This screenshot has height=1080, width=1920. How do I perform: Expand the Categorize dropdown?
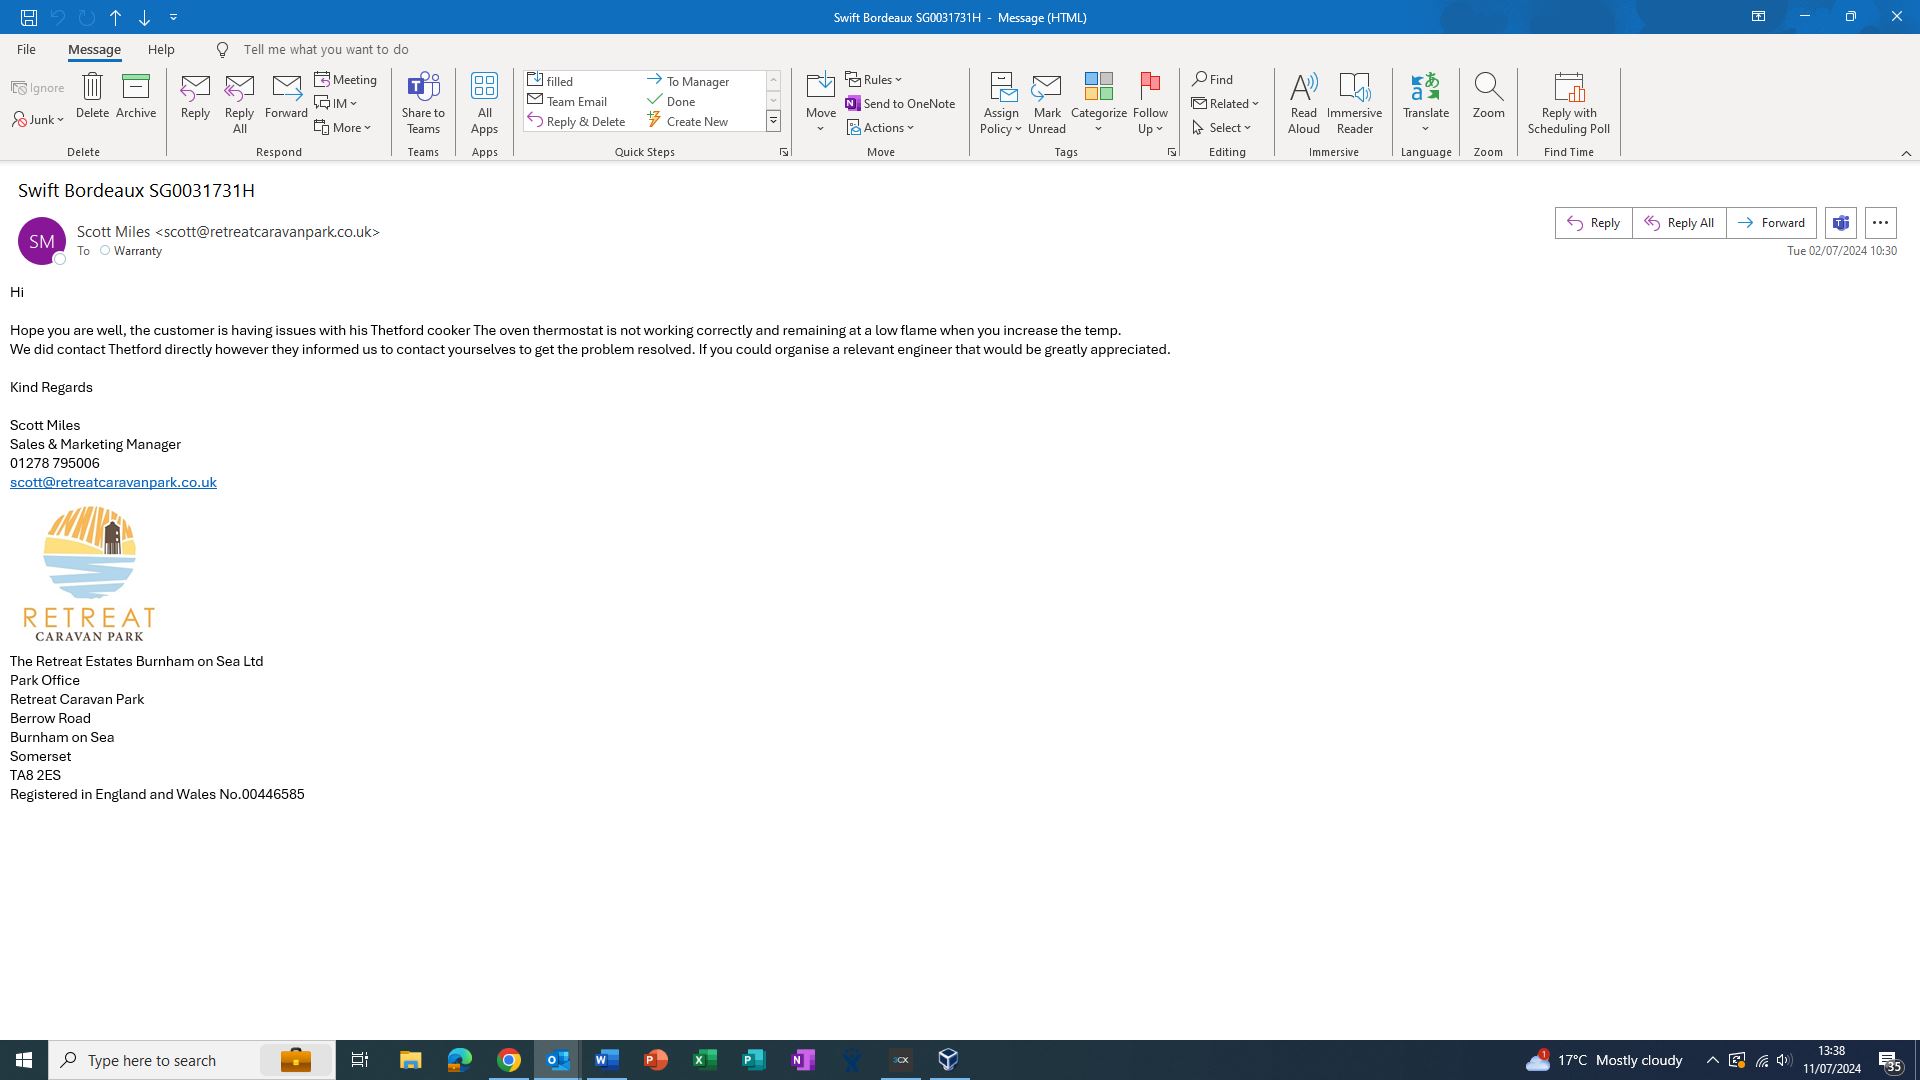tap(1098, 128)
